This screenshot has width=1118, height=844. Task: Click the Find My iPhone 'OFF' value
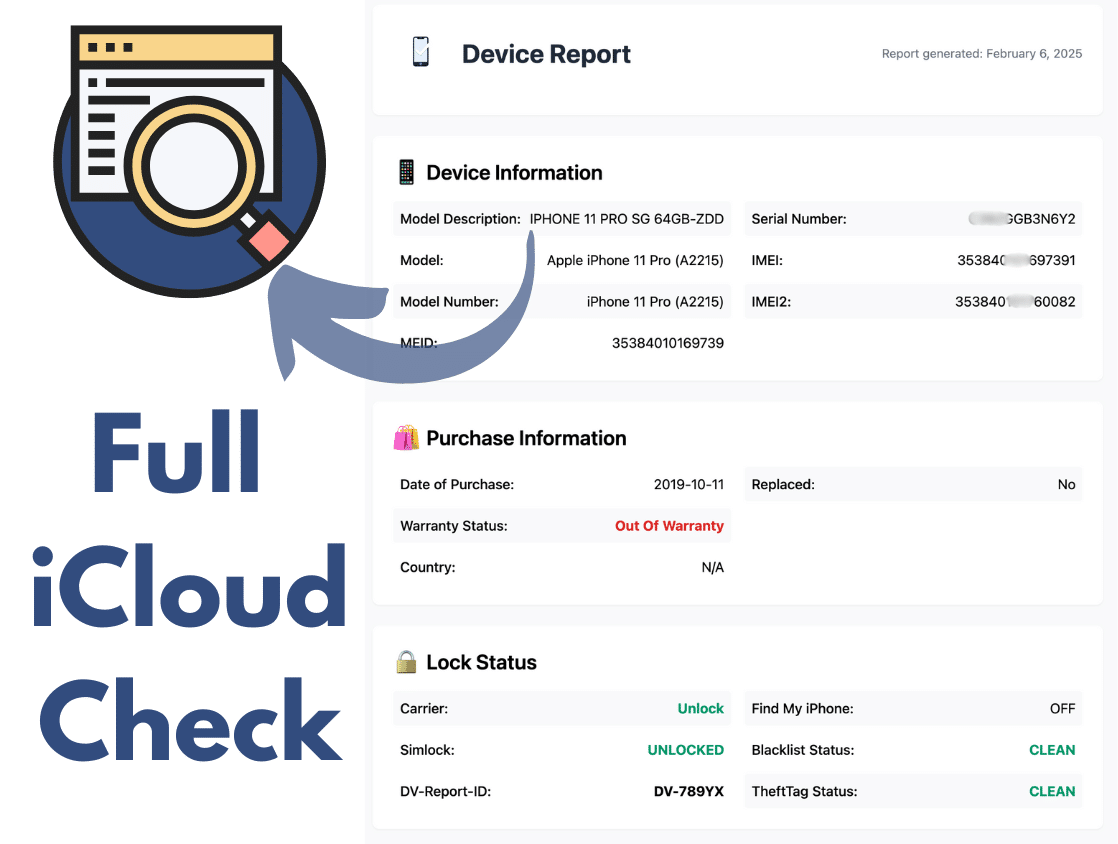pyautogui.click(x=1062, y=708)
